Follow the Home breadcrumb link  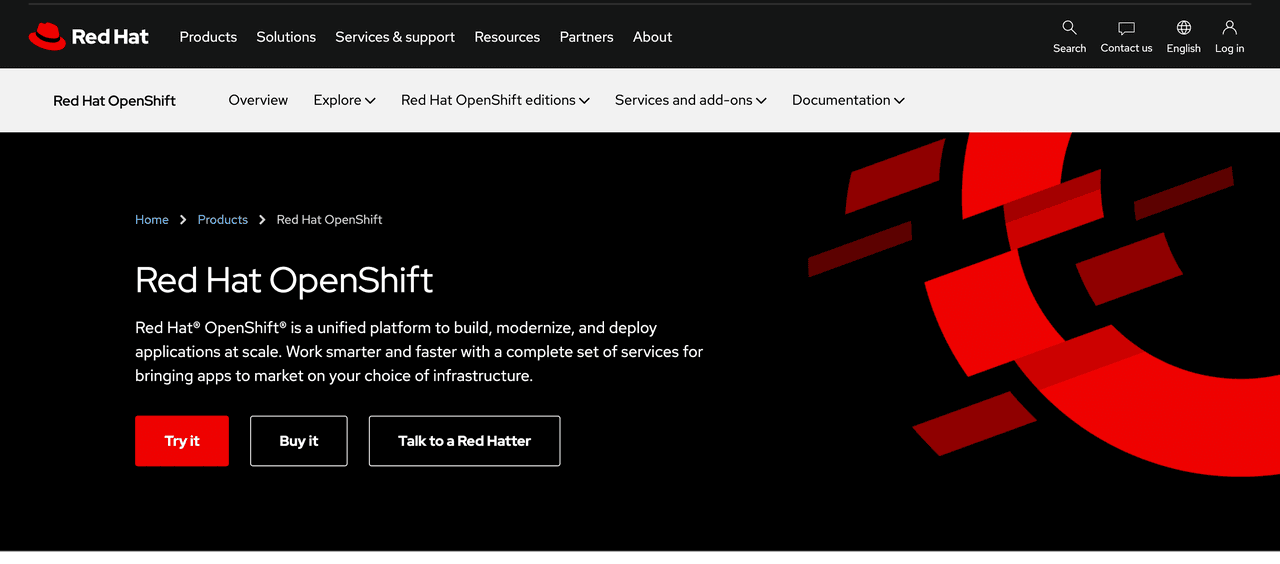tap(152, 219)
